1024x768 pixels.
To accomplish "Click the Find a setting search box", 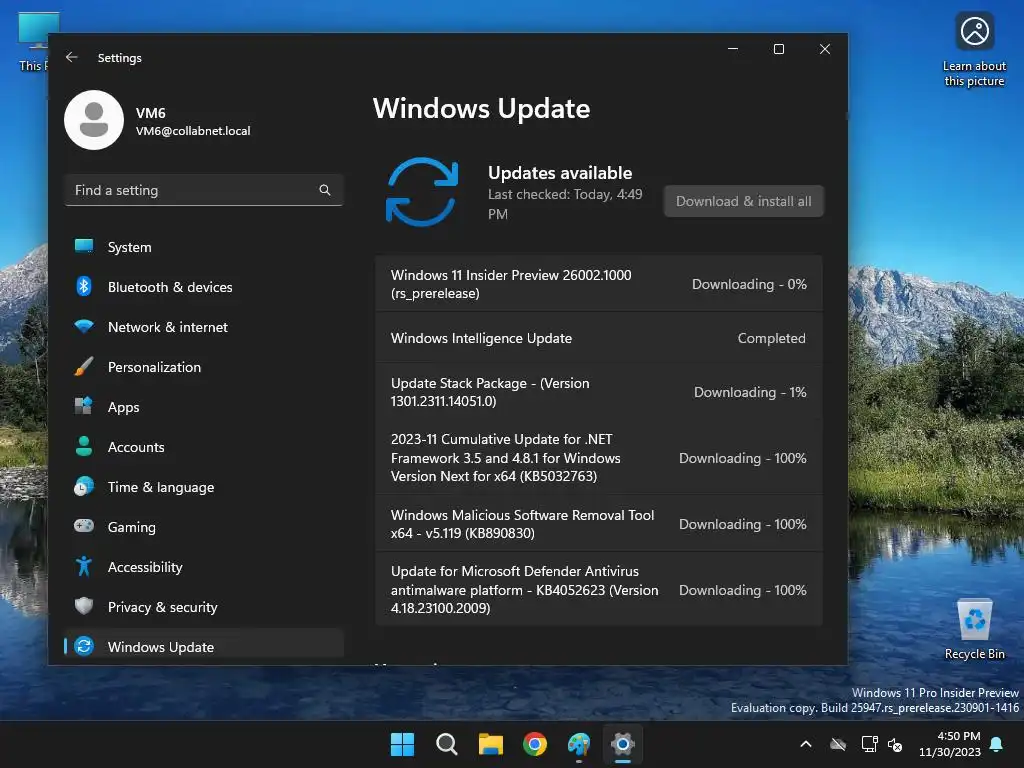I will click(204, 190).
